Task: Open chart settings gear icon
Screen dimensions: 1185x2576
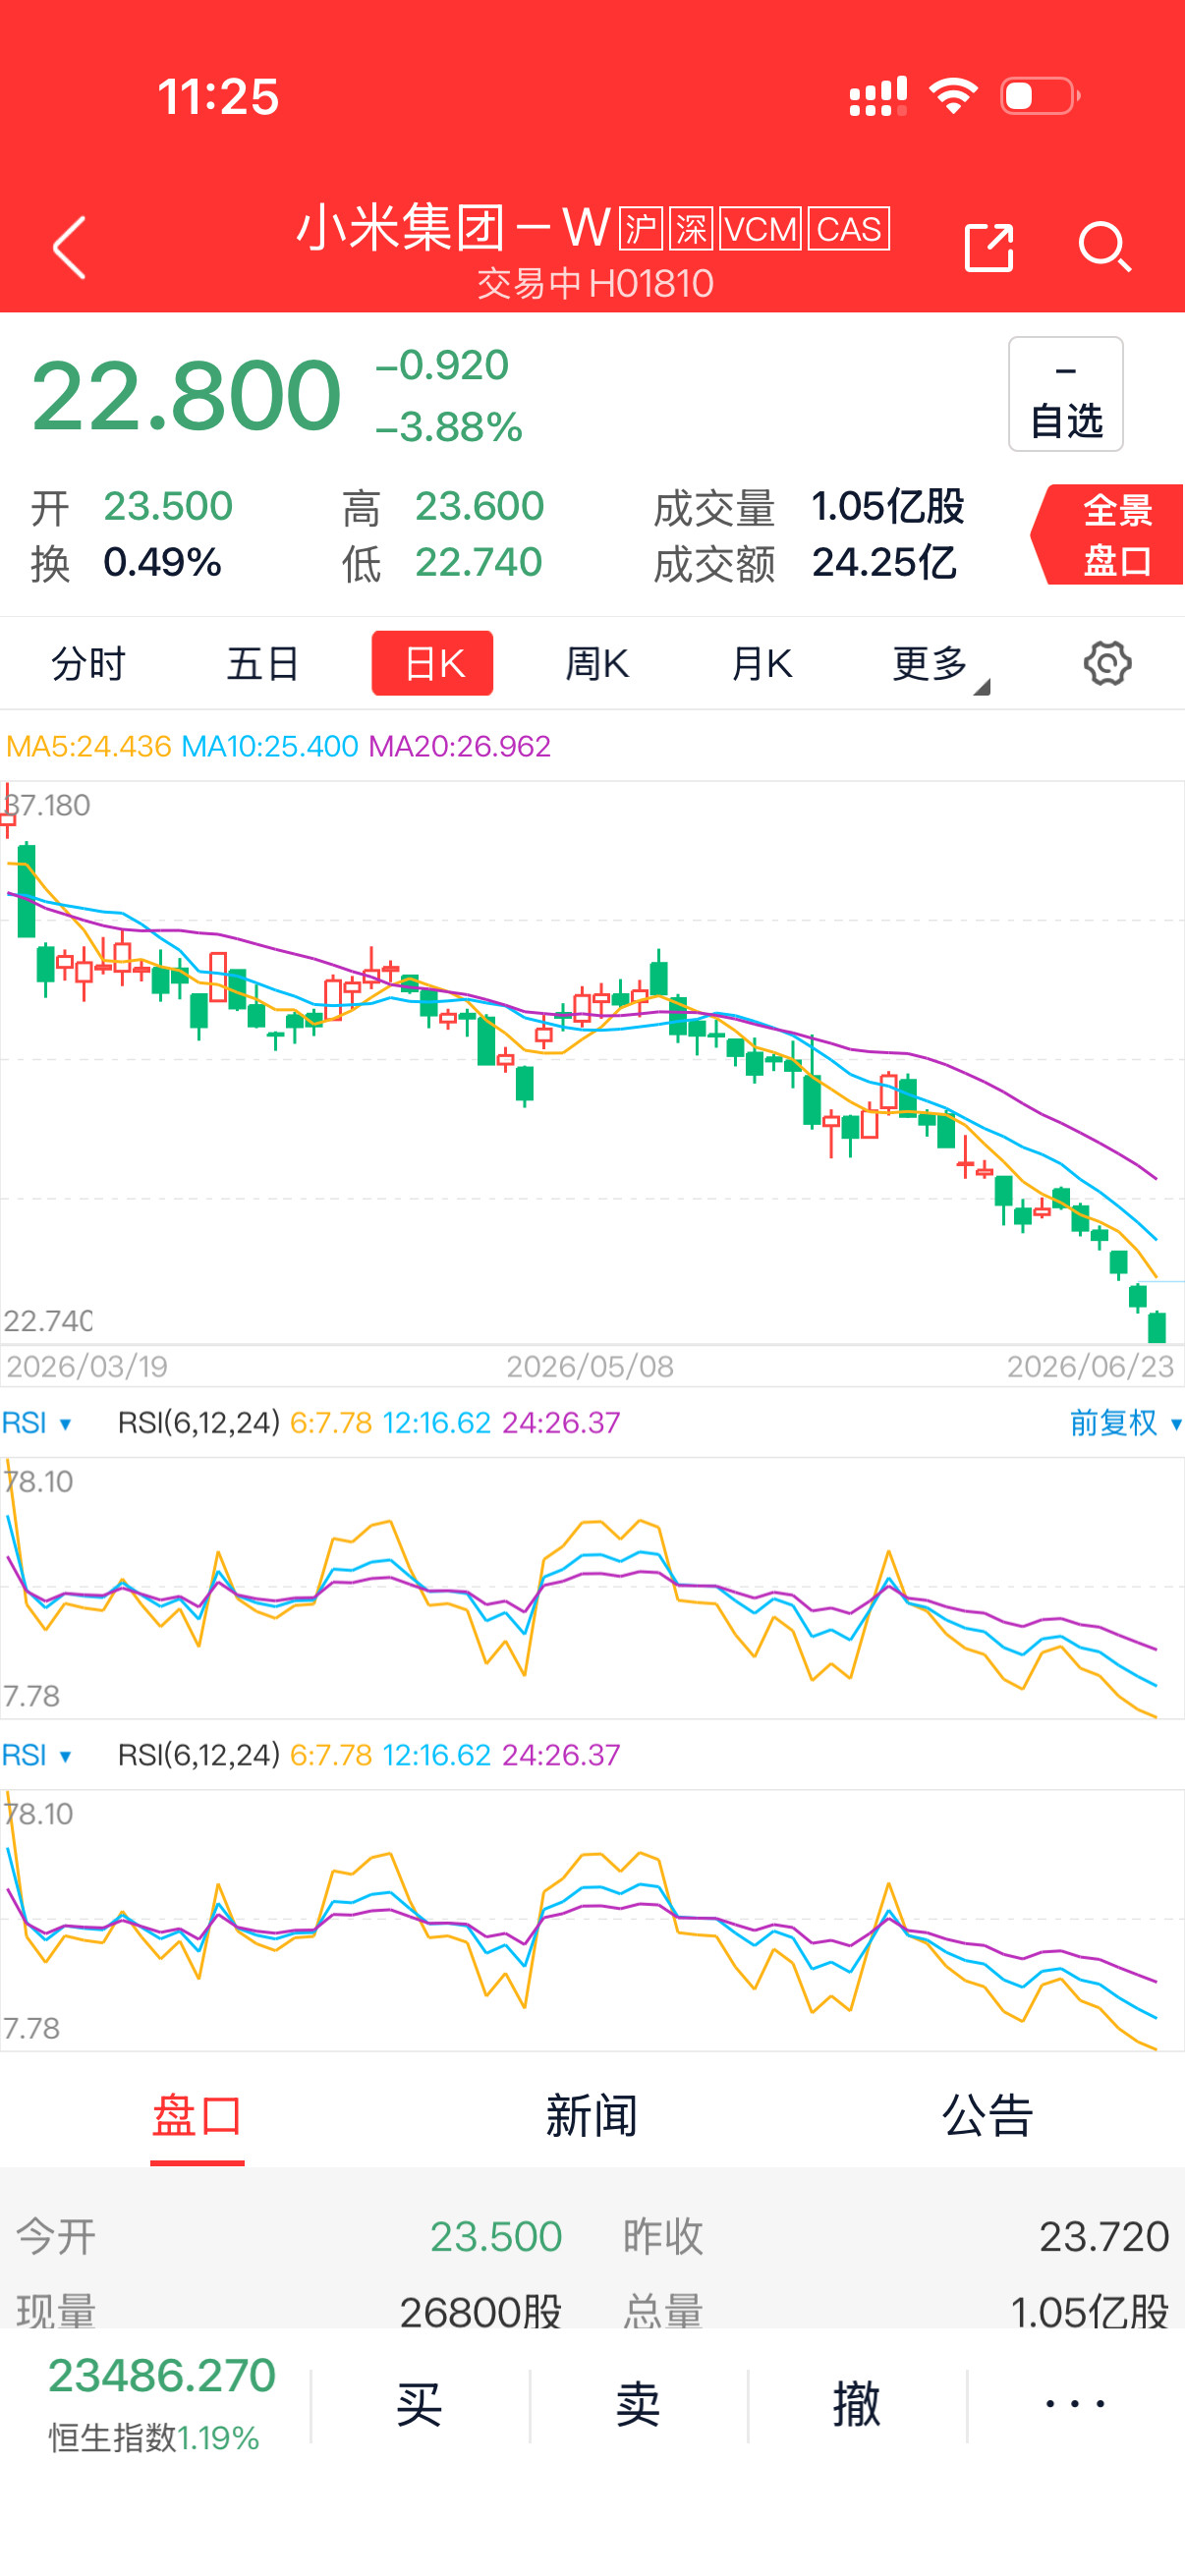Action: tap(1107, 663)
